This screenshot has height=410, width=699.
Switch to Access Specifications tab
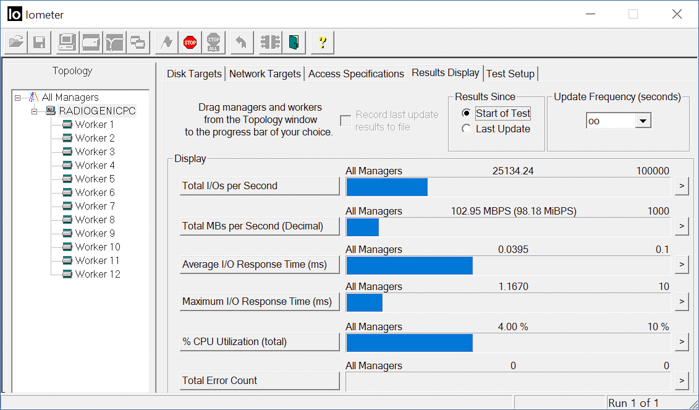coord(356,74)
